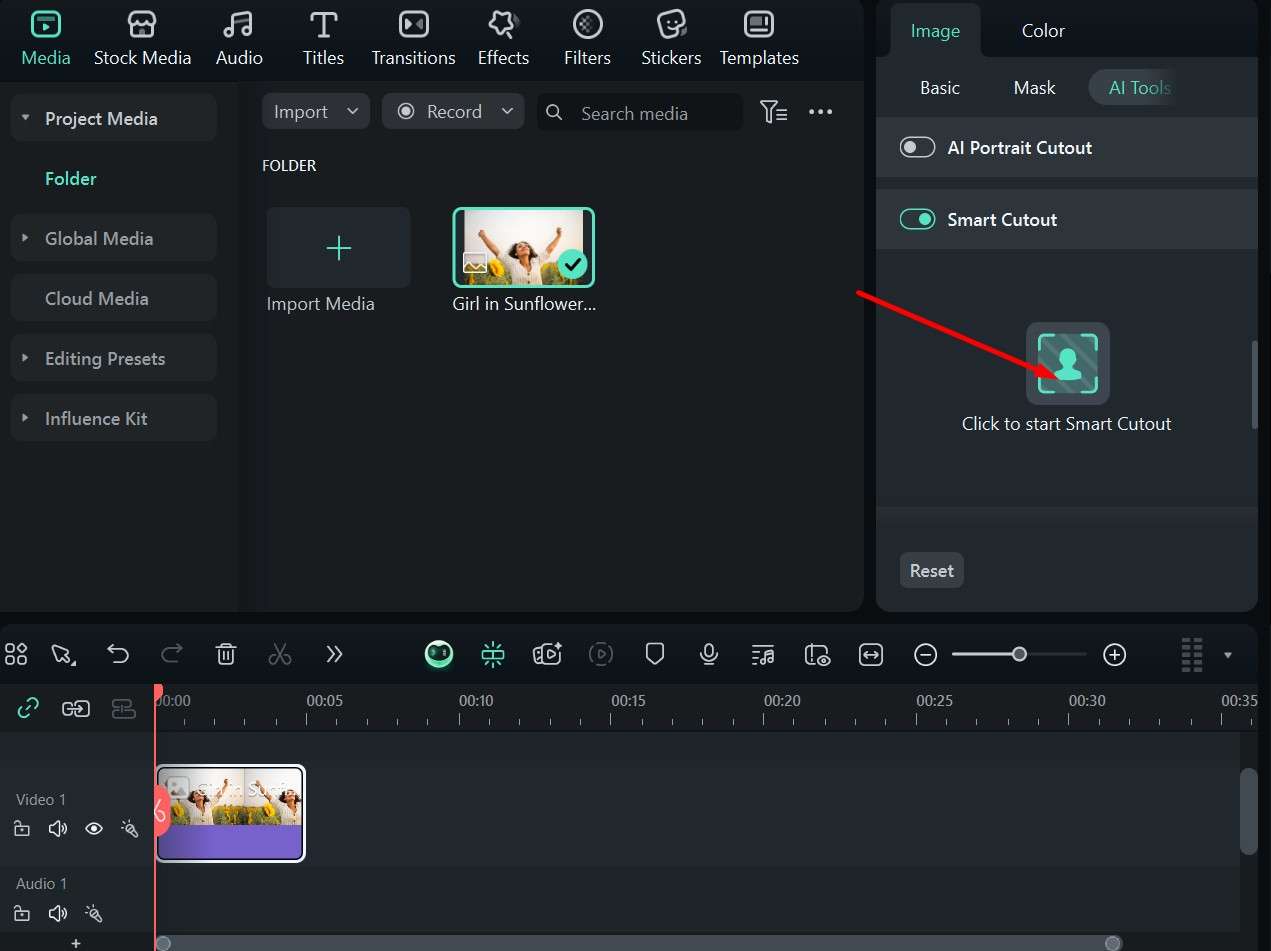Hide the Video 1 track
Viewport: 1271px width, 951px height.
[94, 828]
